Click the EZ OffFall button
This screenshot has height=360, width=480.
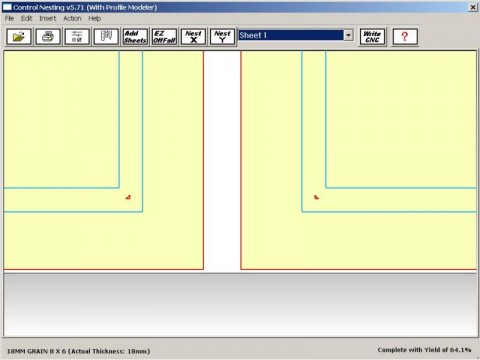164,36
